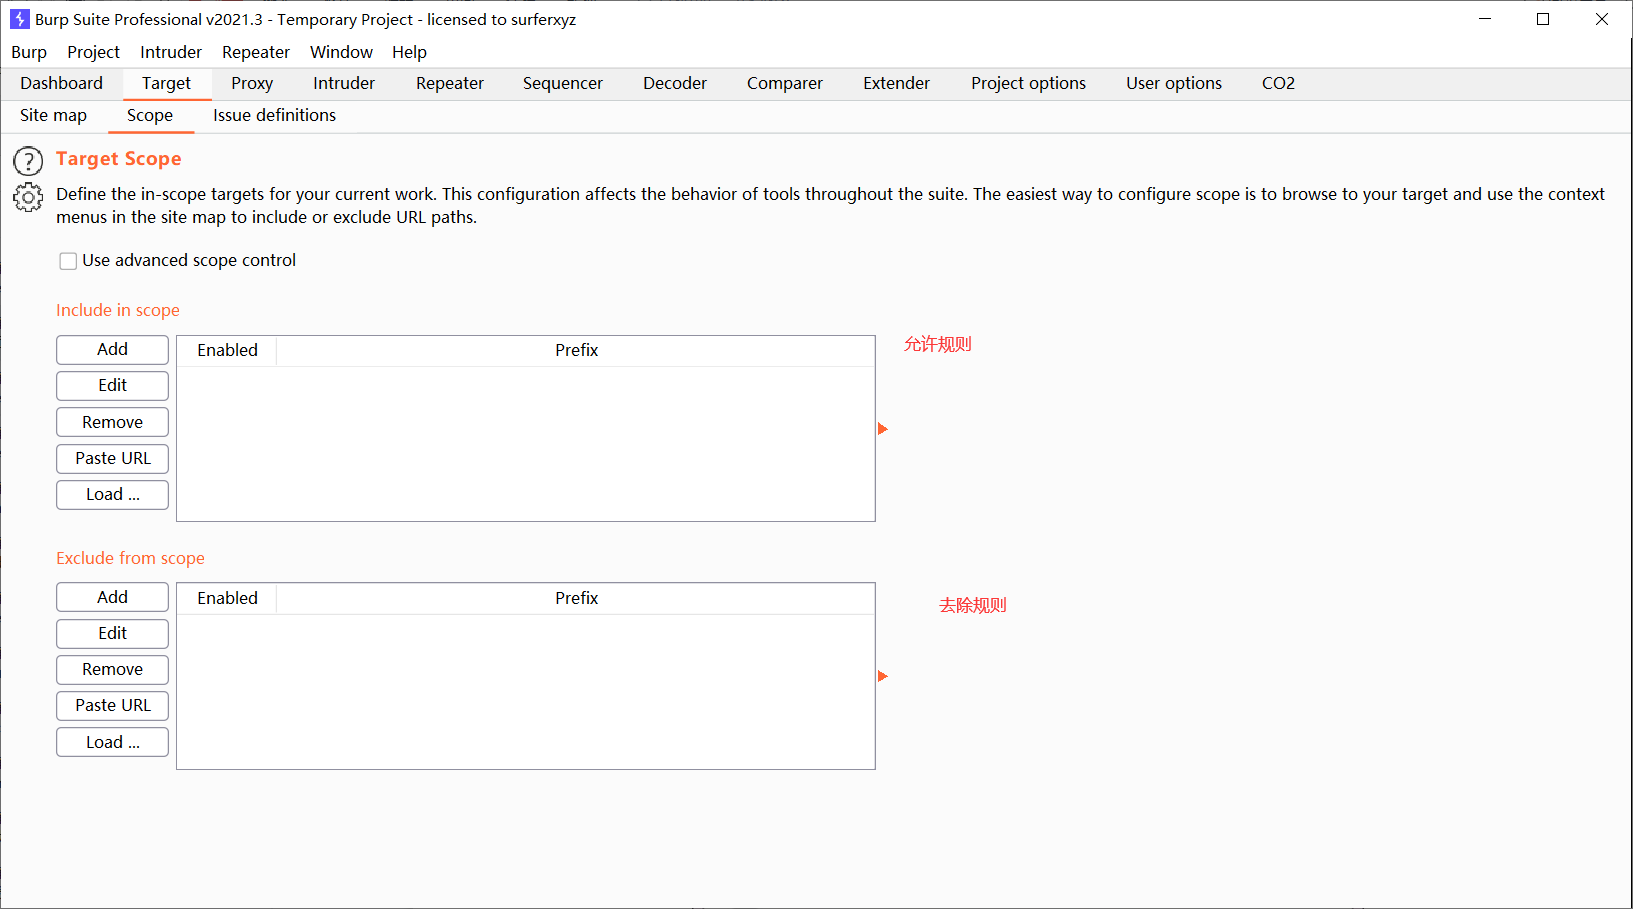Switch to the Intruder tool tab

click(x=344, y=84)
